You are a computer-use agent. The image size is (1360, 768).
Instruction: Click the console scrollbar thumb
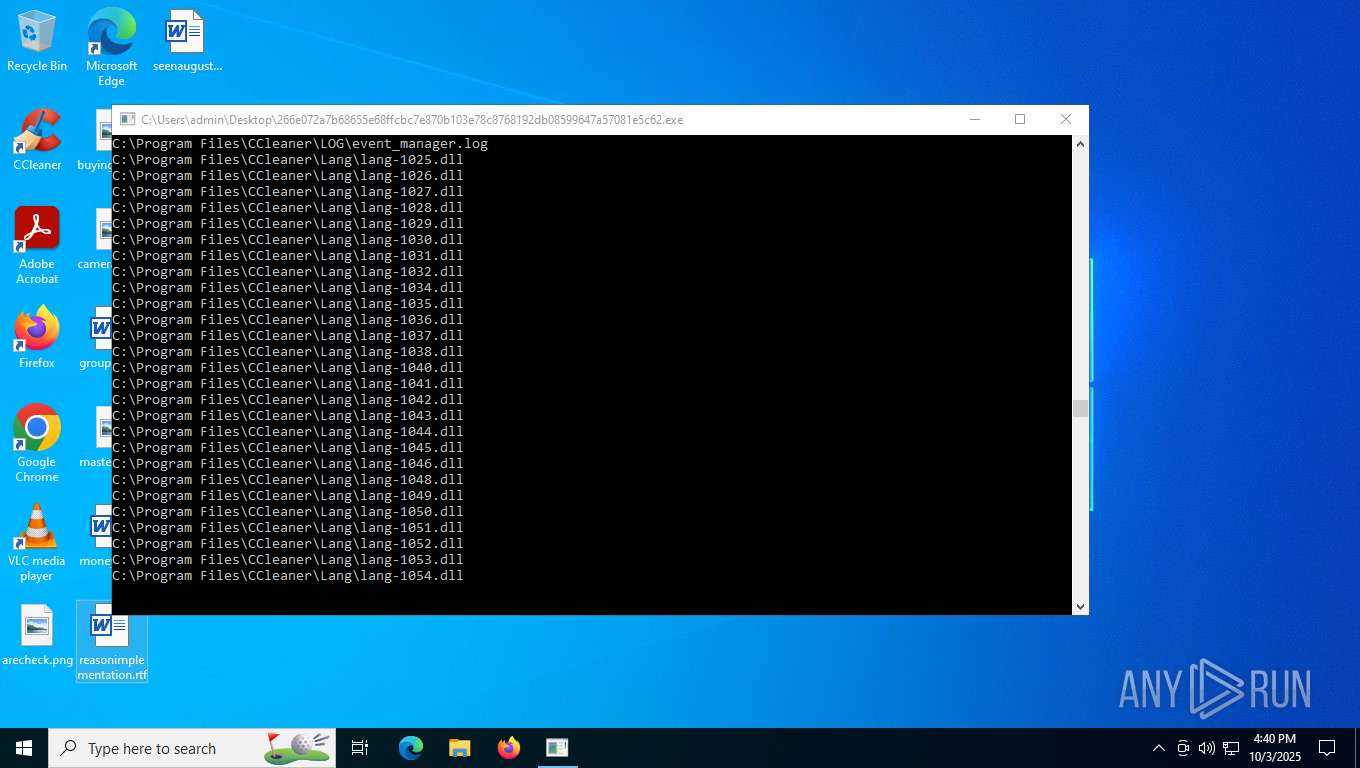point(1080,408)
